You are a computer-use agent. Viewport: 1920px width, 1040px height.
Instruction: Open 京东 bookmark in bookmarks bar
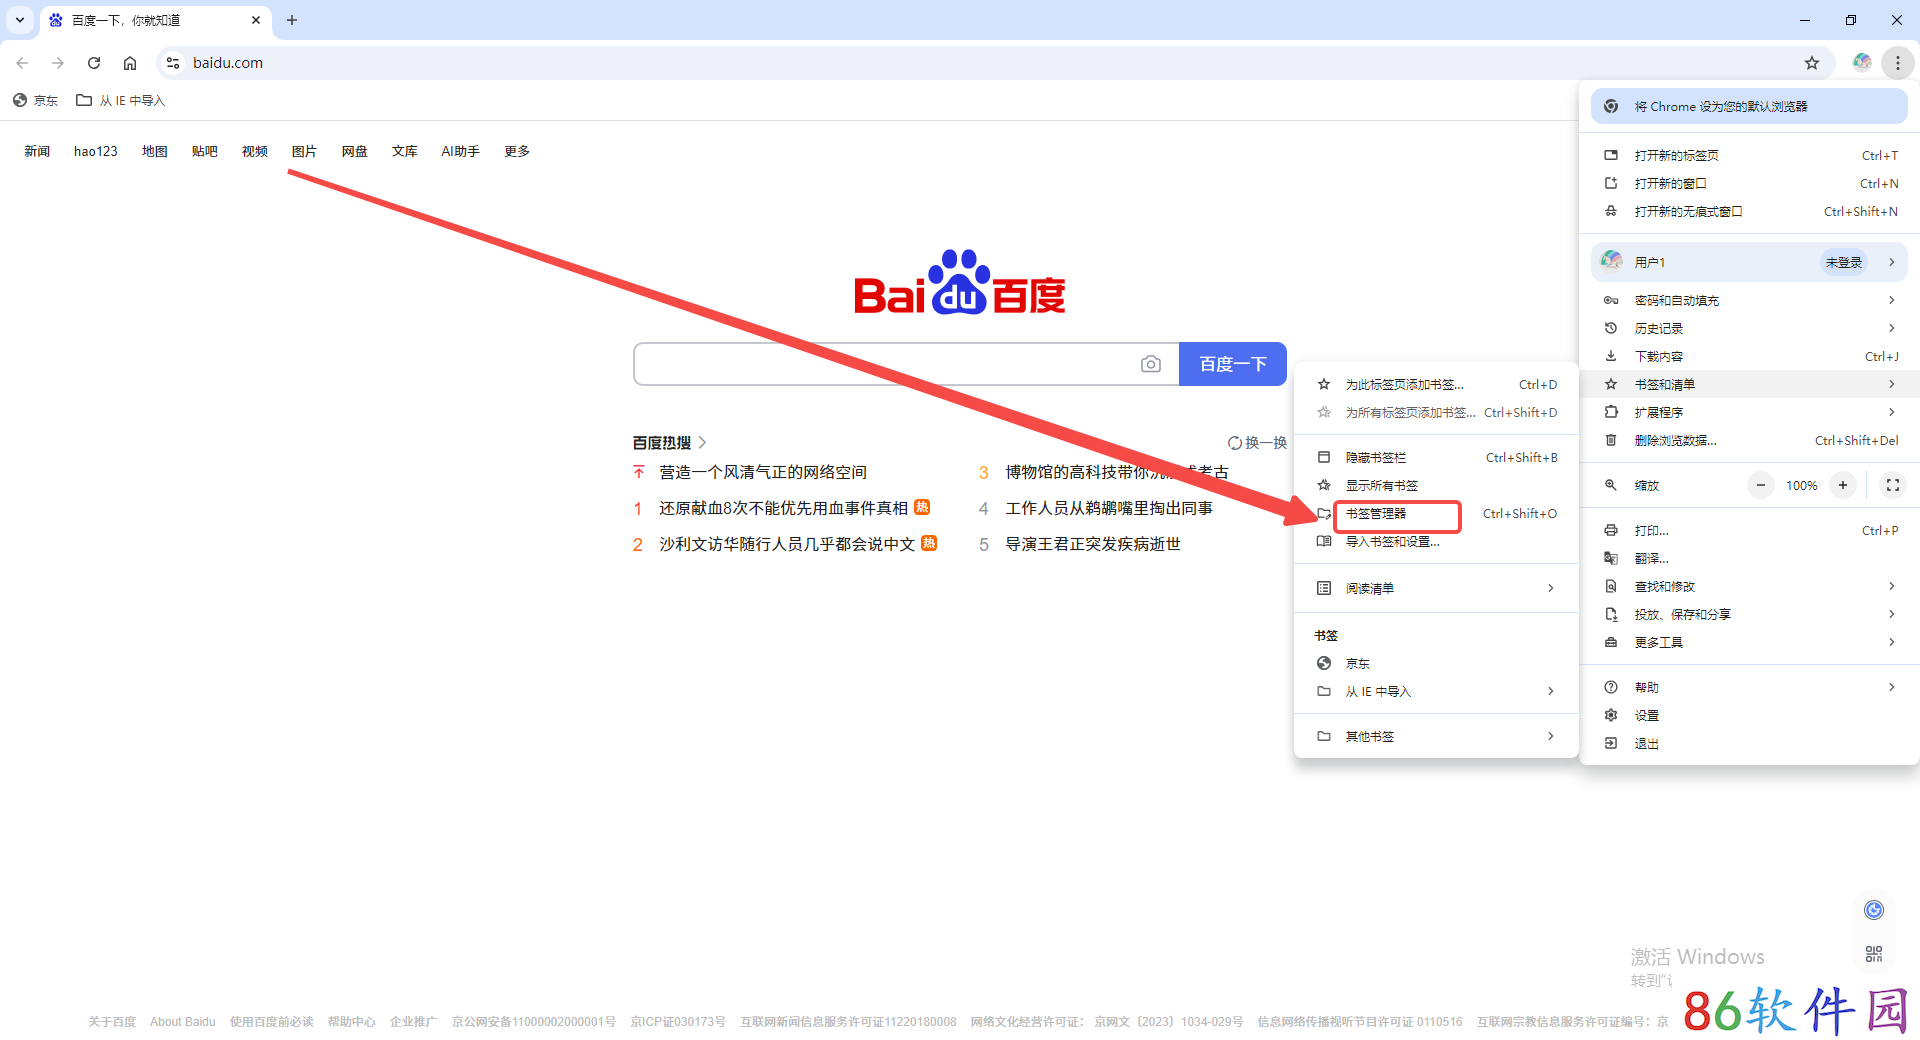(35, 100)
